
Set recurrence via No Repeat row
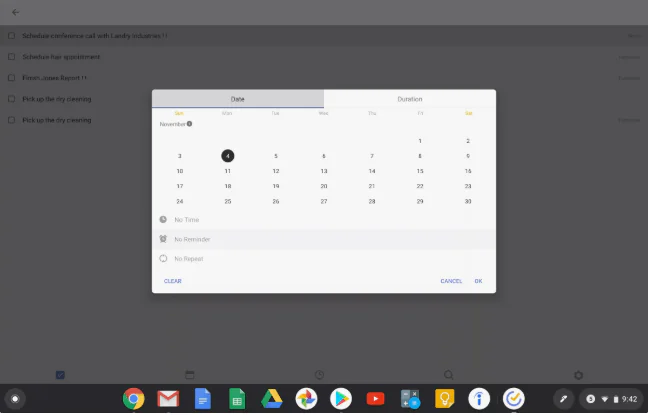tap(324, 258)
